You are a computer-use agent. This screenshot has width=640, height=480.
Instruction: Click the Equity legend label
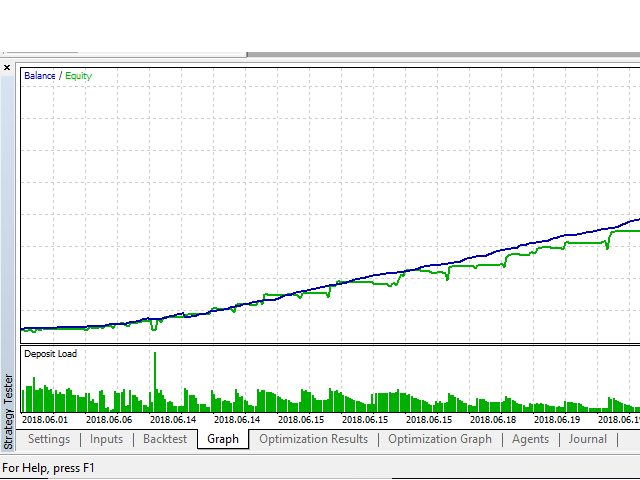click(78, 76)
